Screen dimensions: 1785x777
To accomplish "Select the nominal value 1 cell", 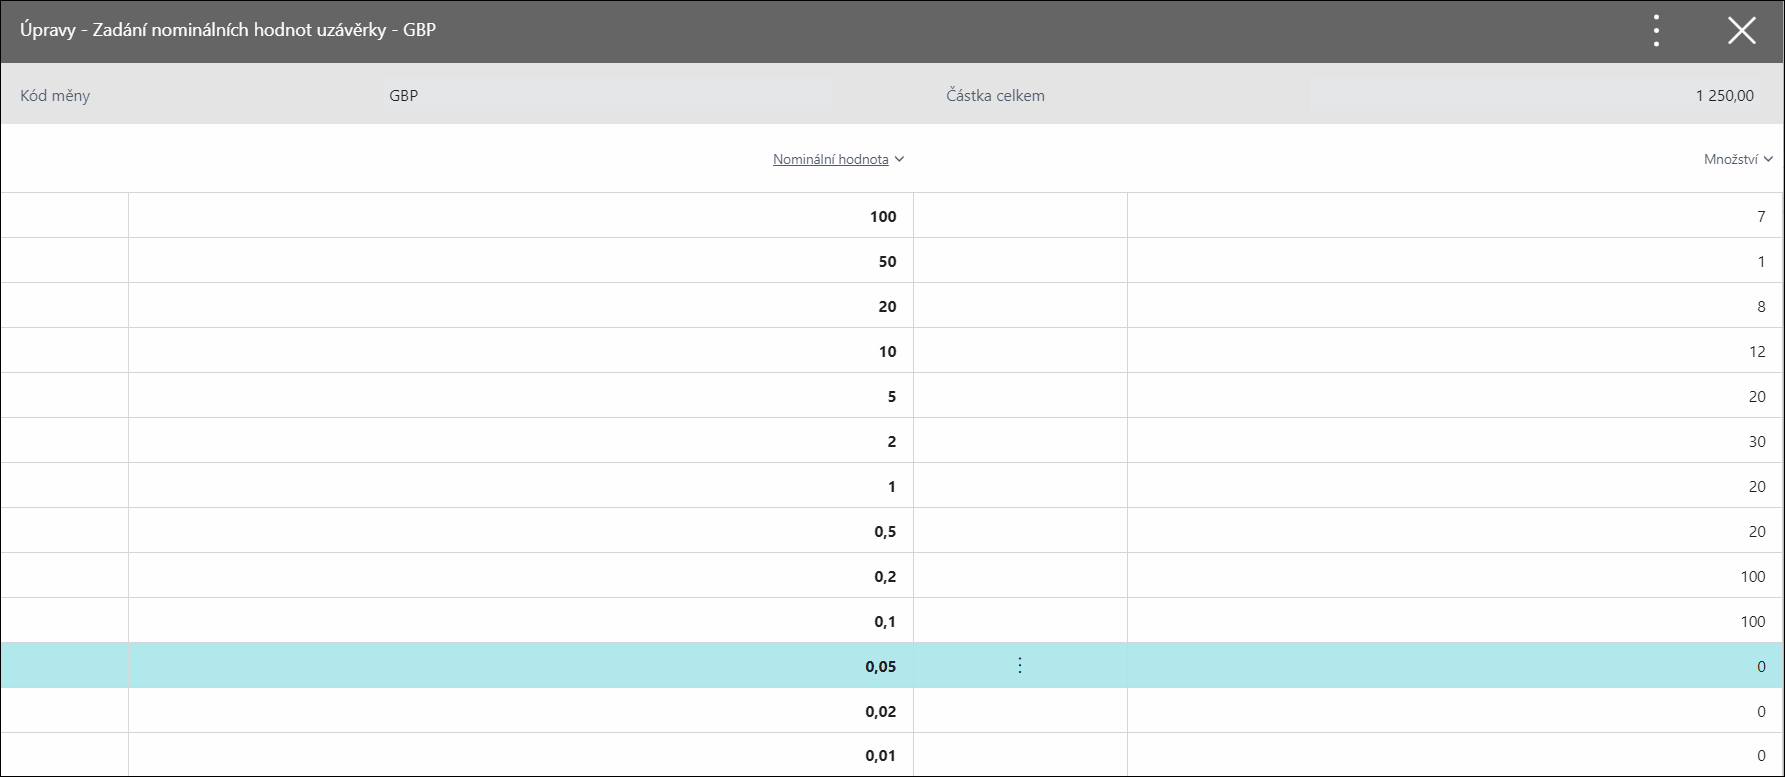I will pos(521,486).
